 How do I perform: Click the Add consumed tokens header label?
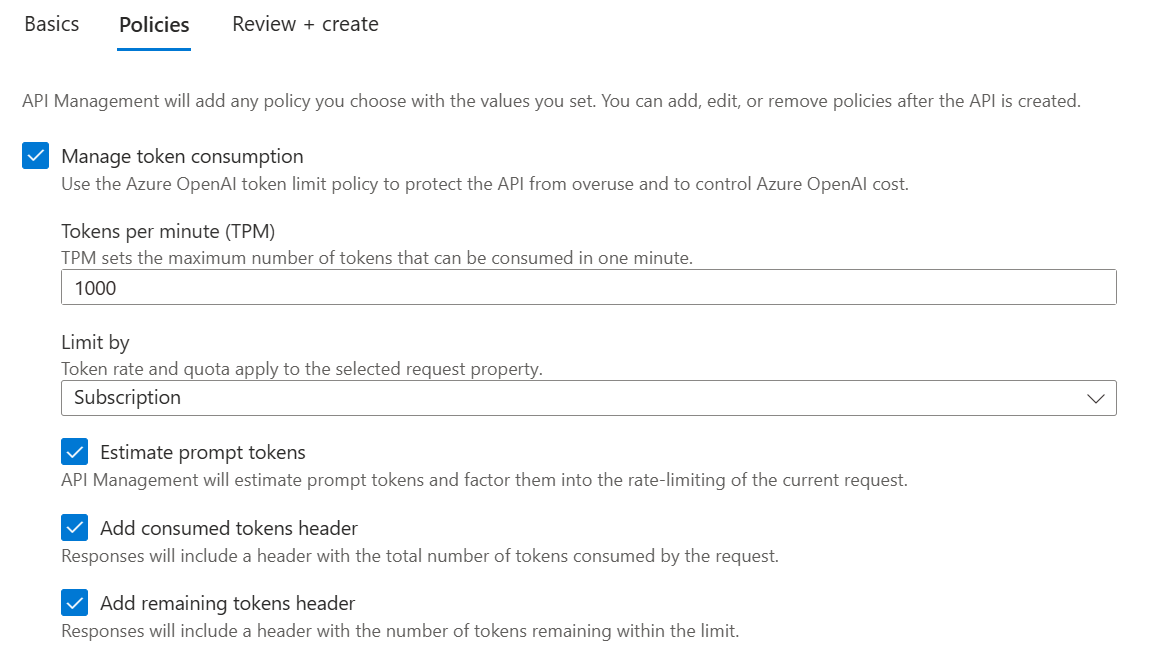point(229,528)
